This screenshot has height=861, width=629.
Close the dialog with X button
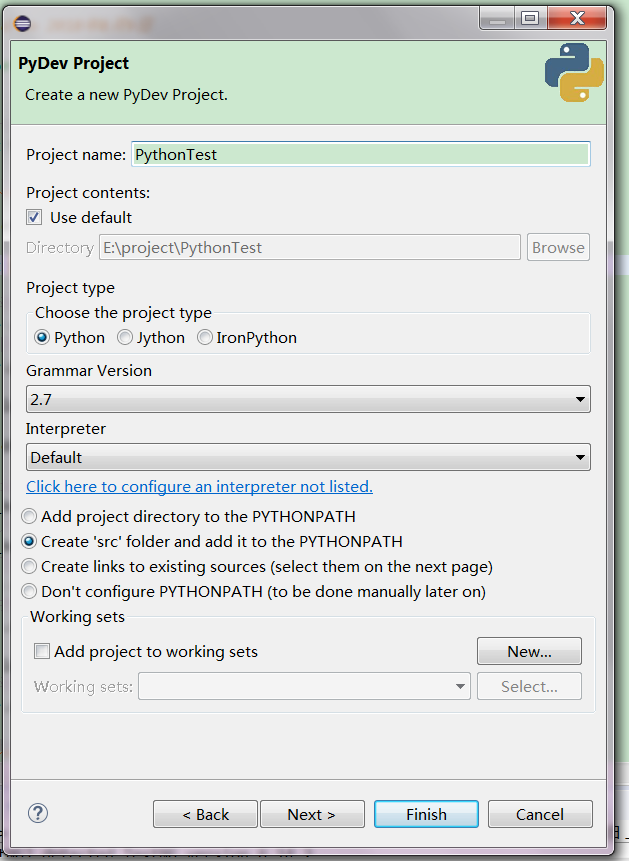click(x=577, y=20)
